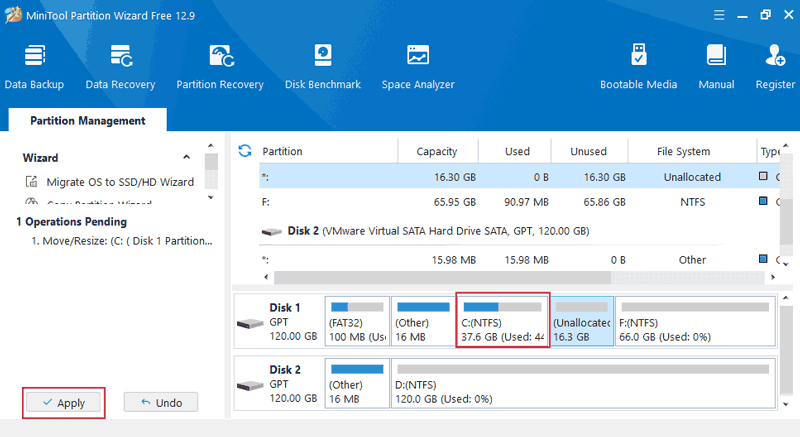Sort the list by Capacity column
This screenshot has height=437, width=800.
(436, 152)
